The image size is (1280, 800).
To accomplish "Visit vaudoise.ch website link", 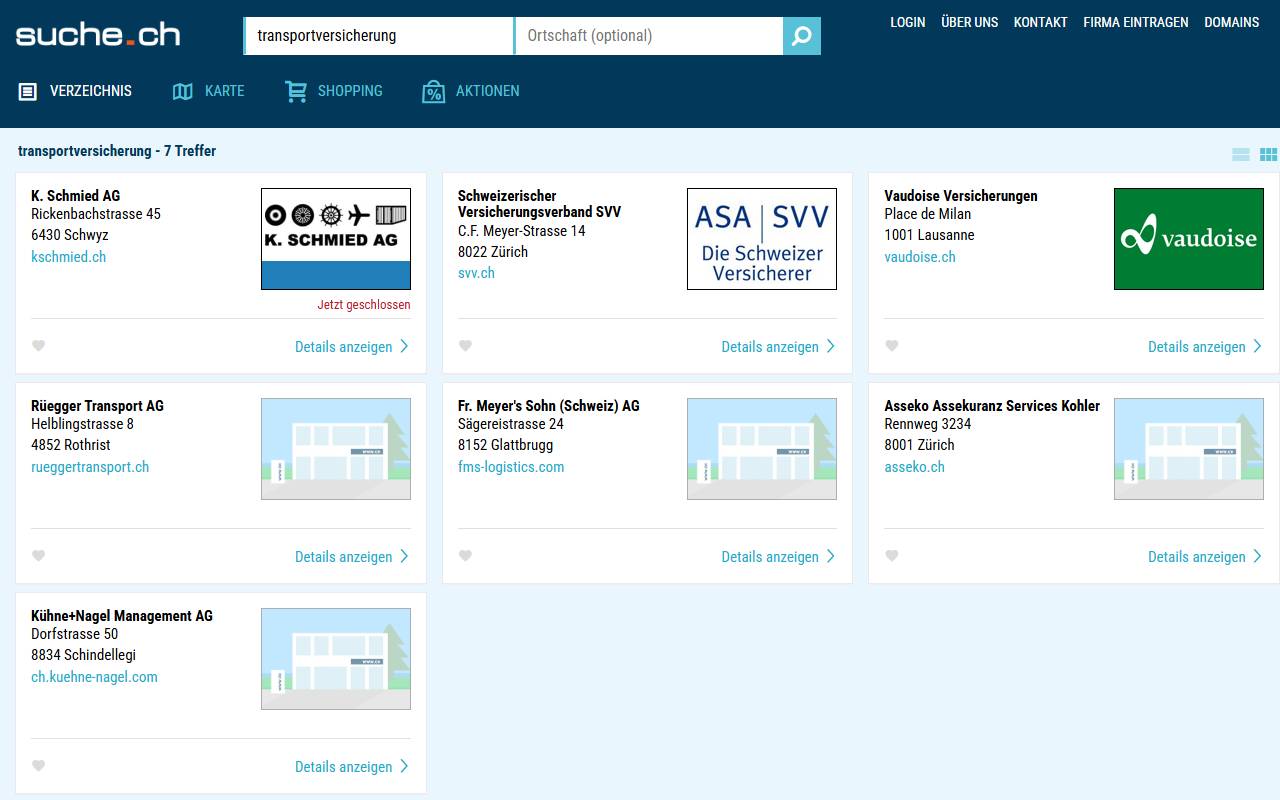I will pos(920,257).
